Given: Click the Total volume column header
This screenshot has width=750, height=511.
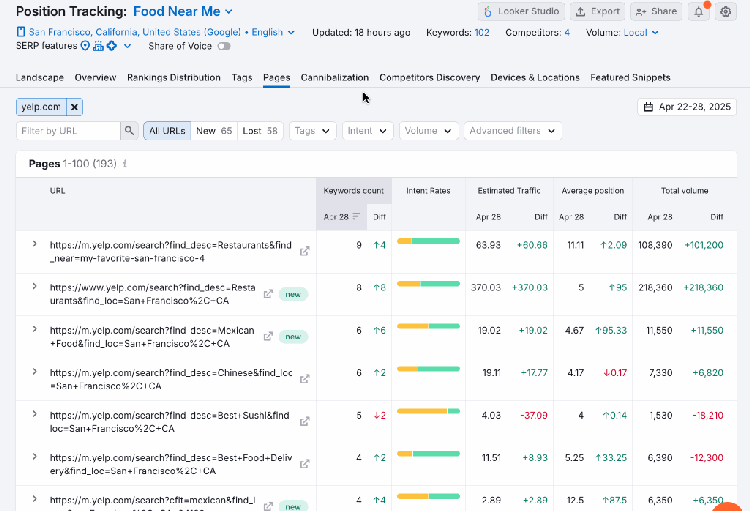Looking at the screenshot, I should point(684,190).
